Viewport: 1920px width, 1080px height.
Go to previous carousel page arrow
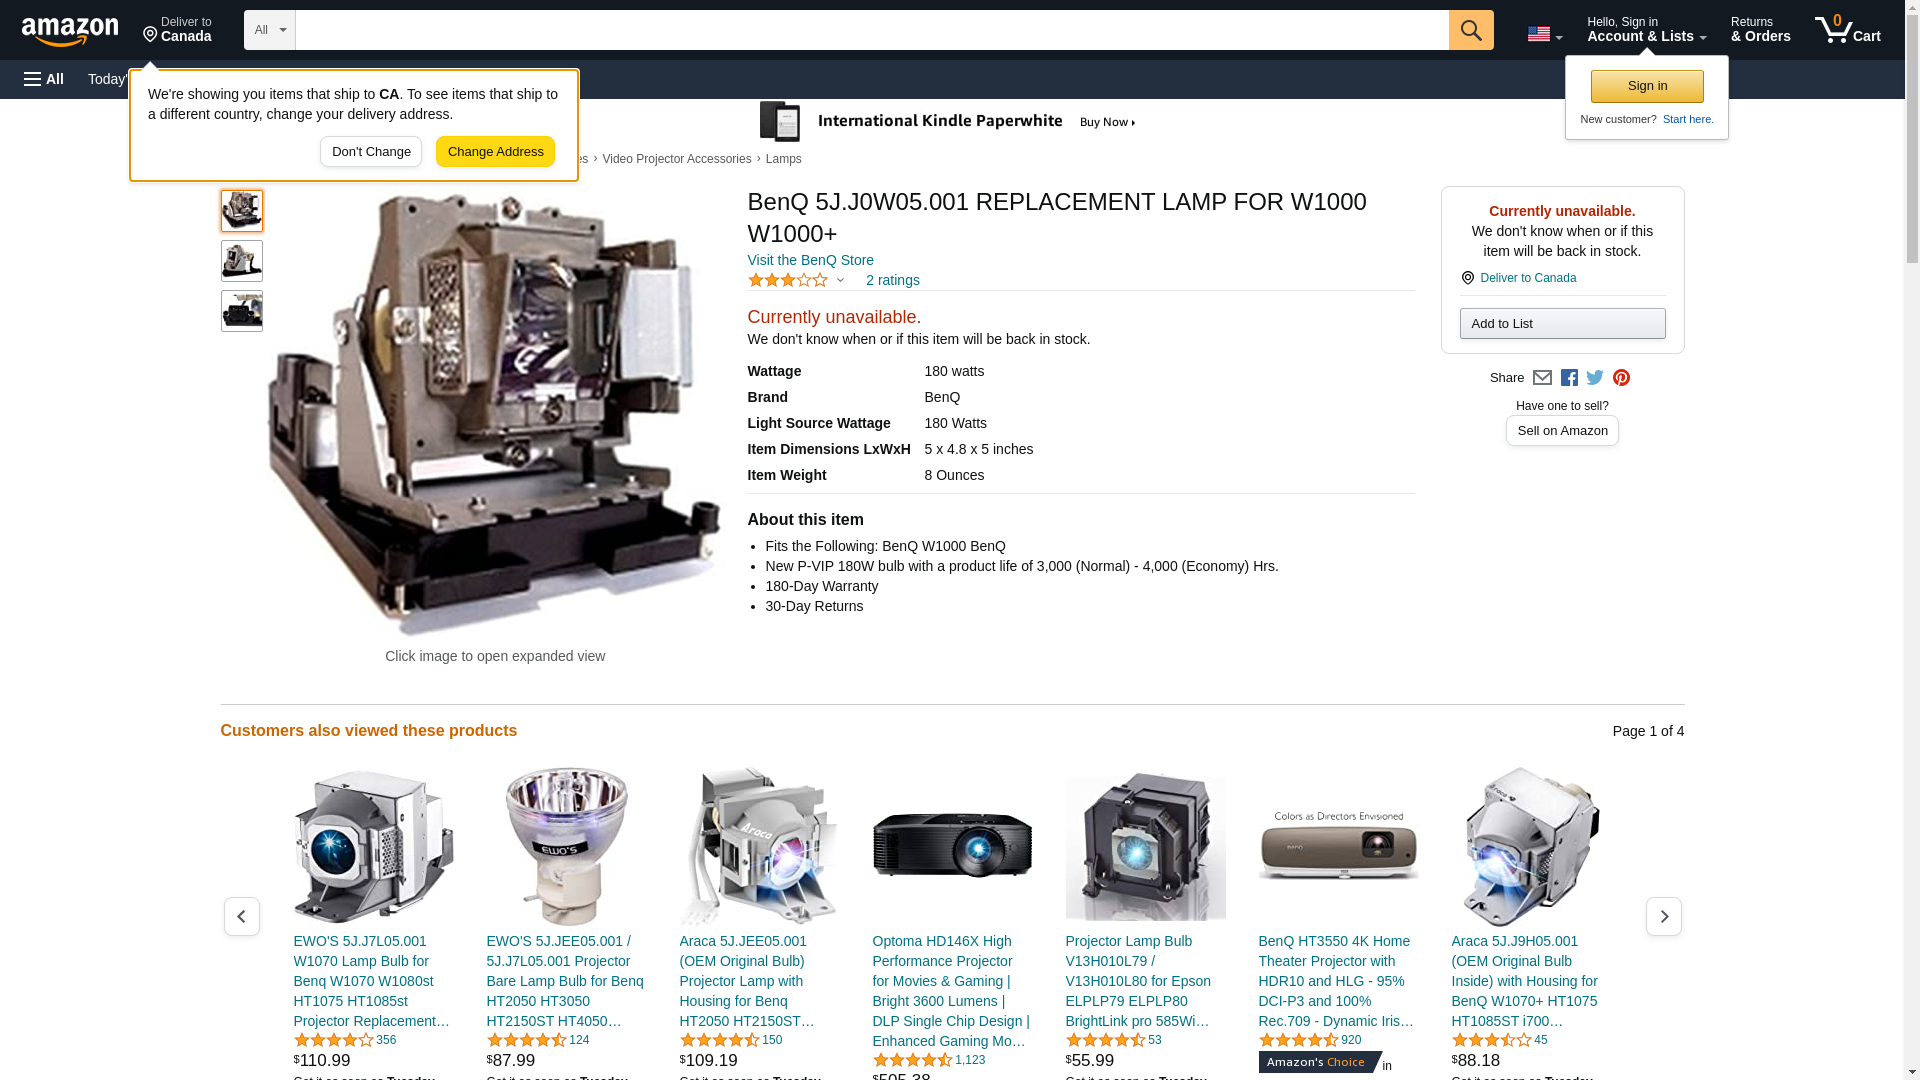(242, 916)
